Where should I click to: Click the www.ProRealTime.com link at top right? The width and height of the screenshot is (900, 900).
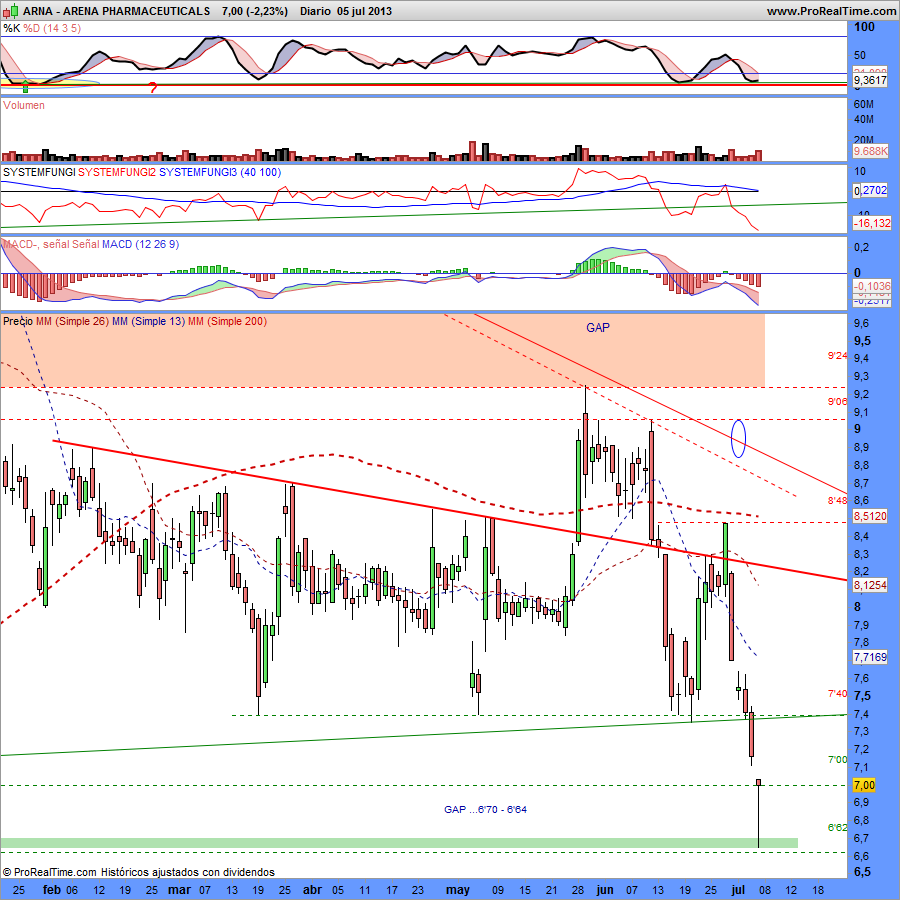[831, 11]
